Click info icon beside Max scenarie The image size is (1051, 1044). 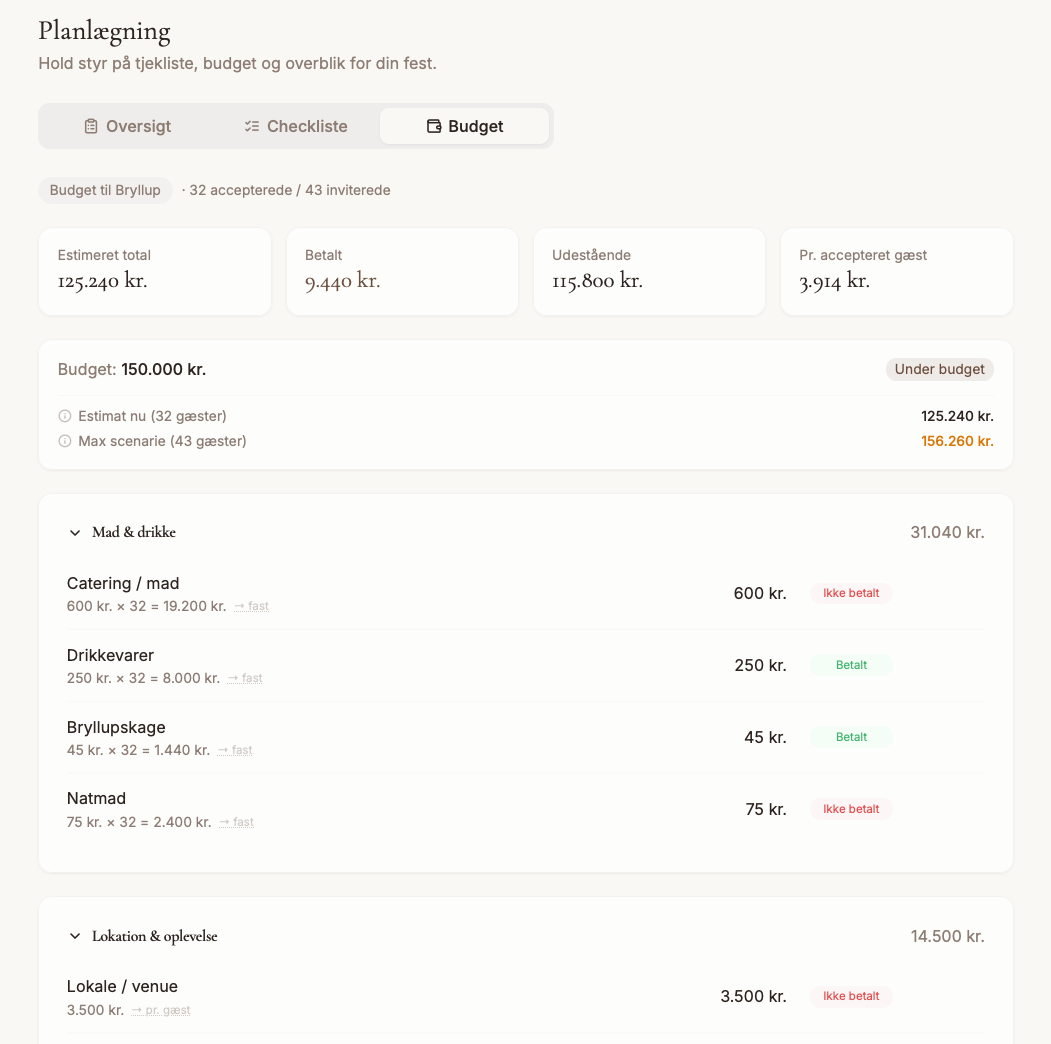click(65, 441)
